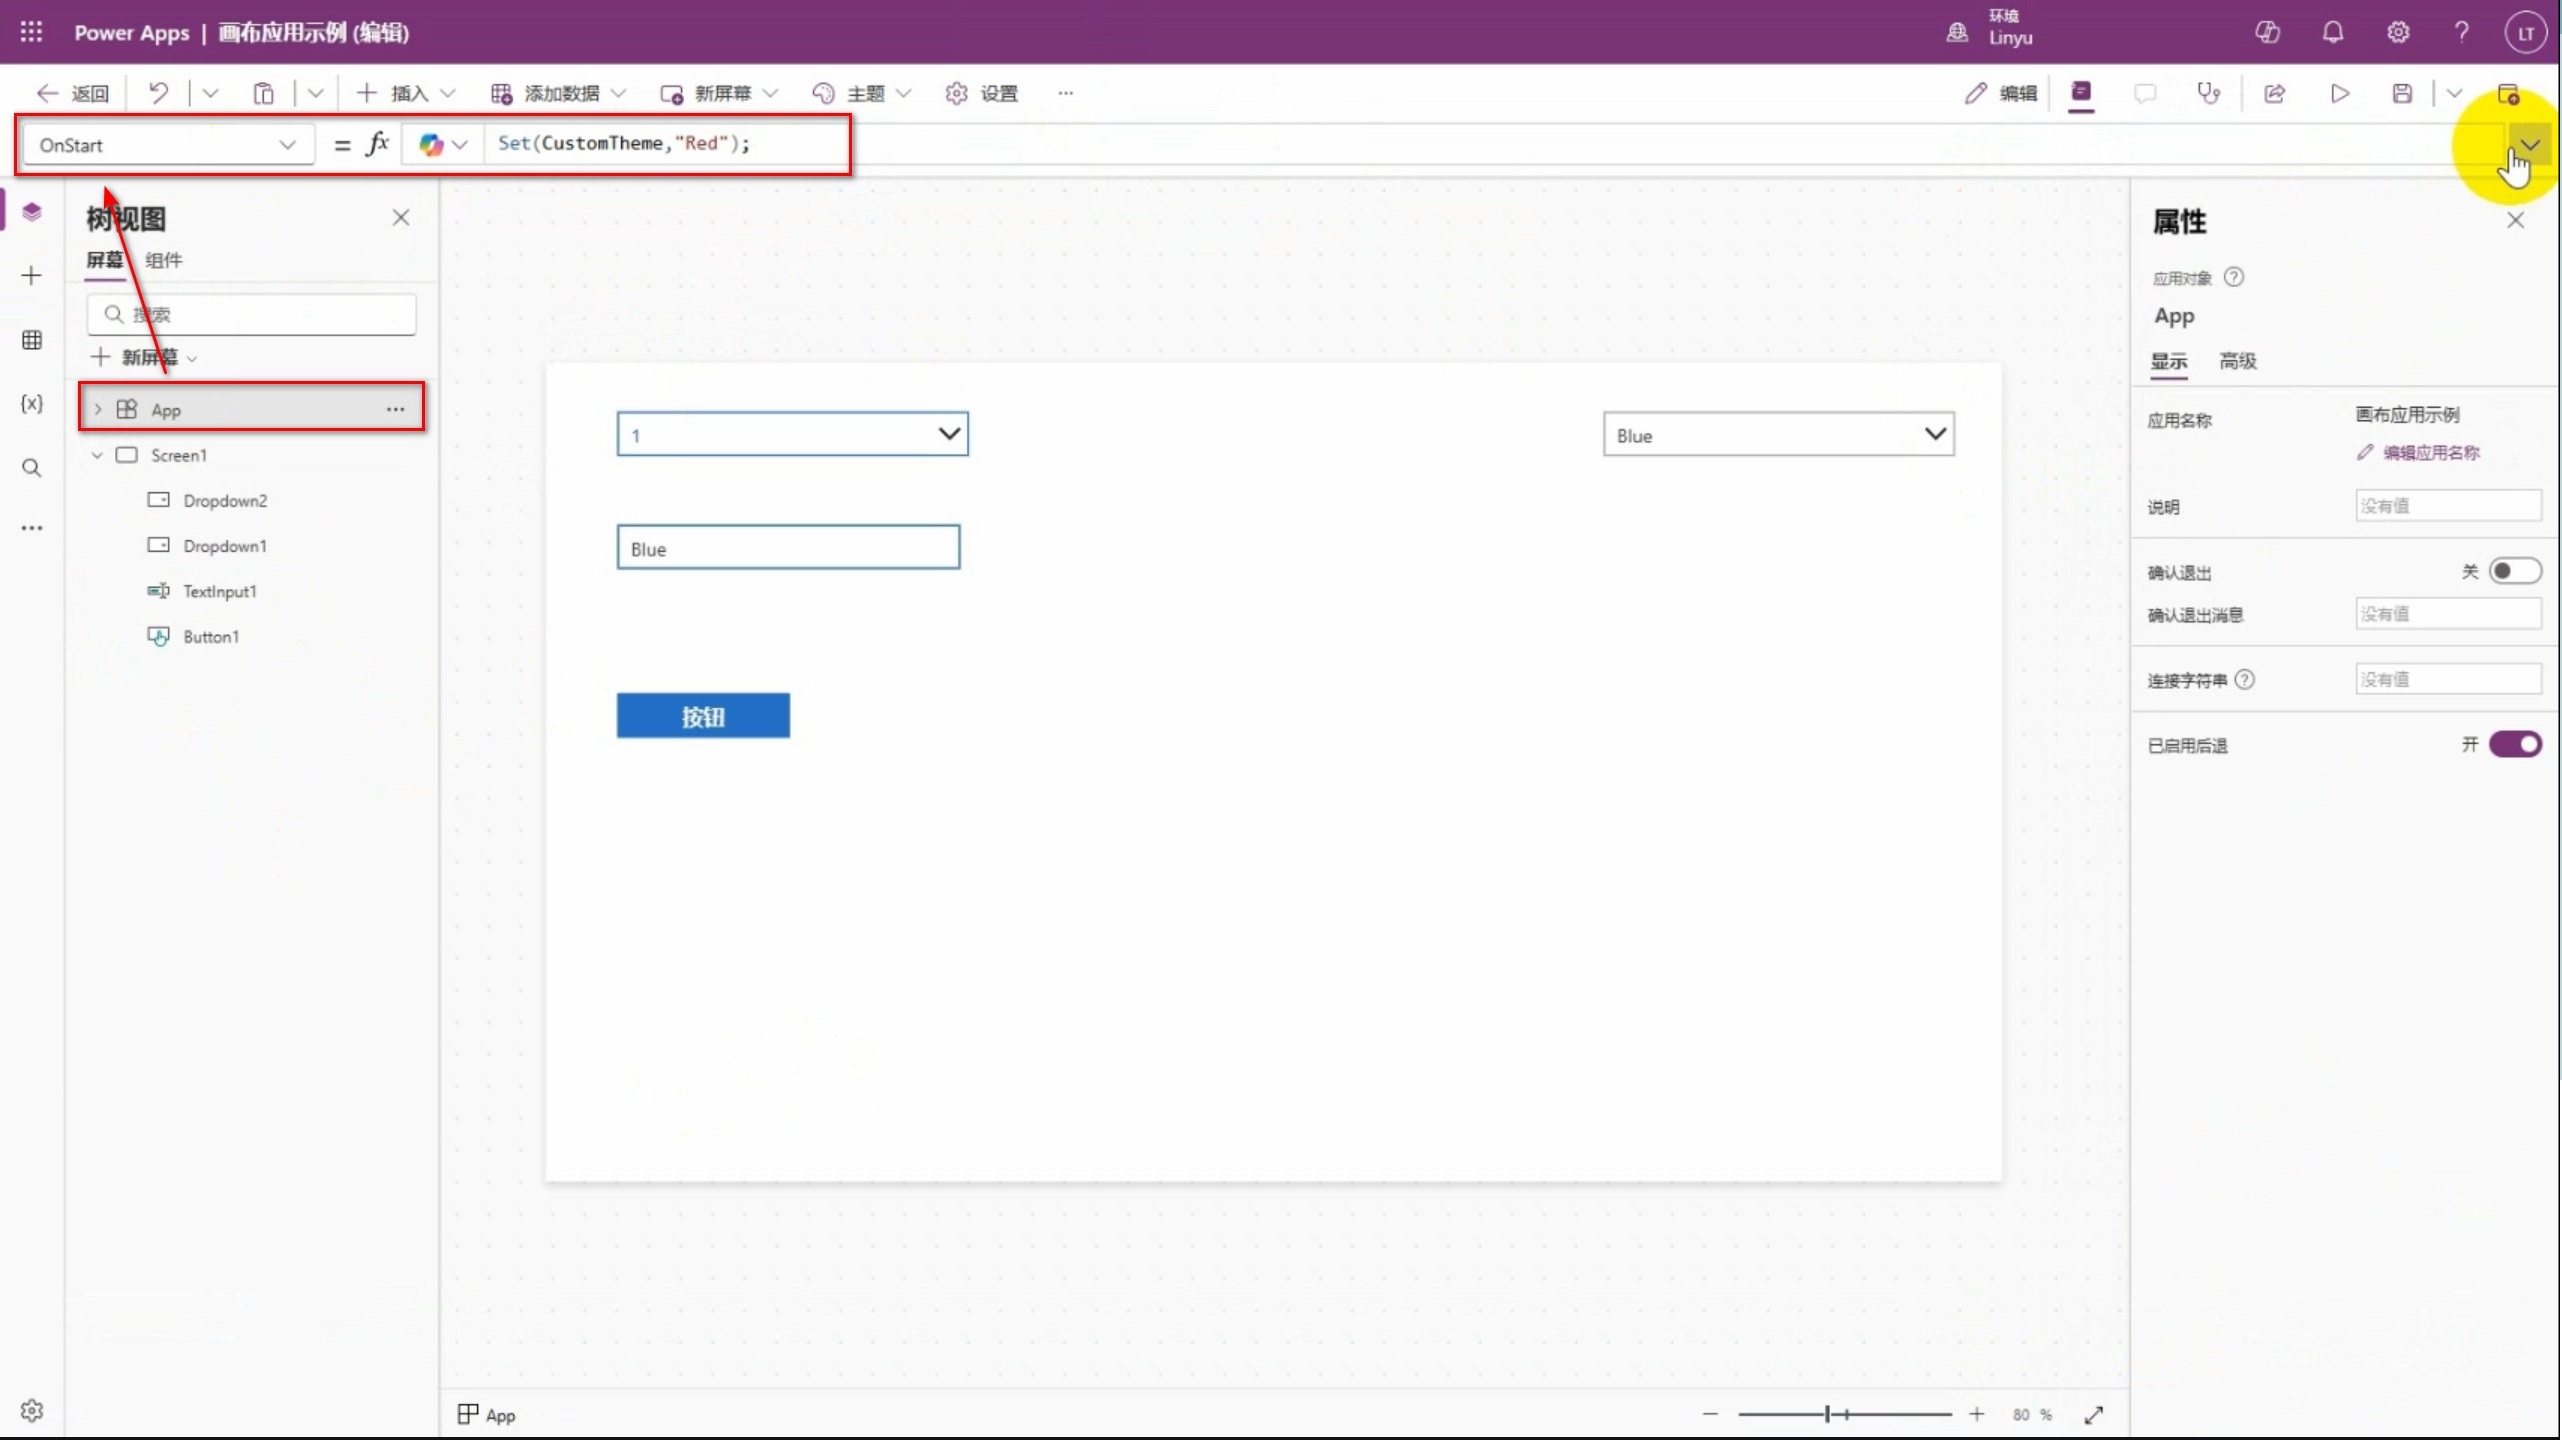This screenshot has height=1440, width=2562.
Task: Switch to the 组件 tab
Action: [x=163, y=260]
